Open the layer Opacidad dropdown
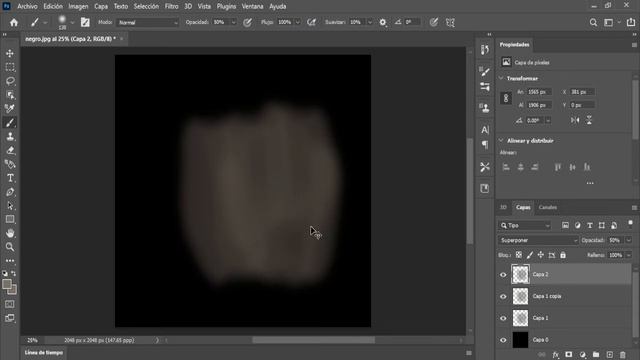 [629, 240]
